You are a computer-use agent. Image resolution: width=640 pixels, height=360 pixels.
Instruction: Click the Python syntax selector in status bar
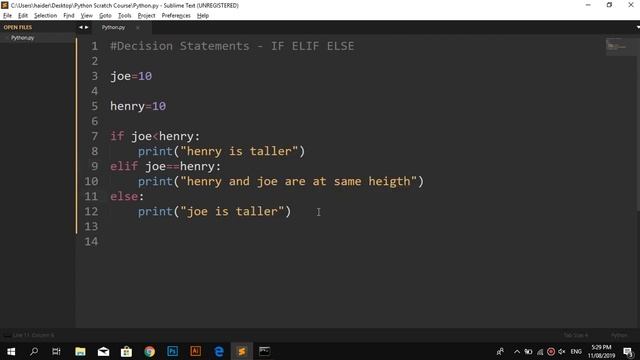tap(619, 335)
